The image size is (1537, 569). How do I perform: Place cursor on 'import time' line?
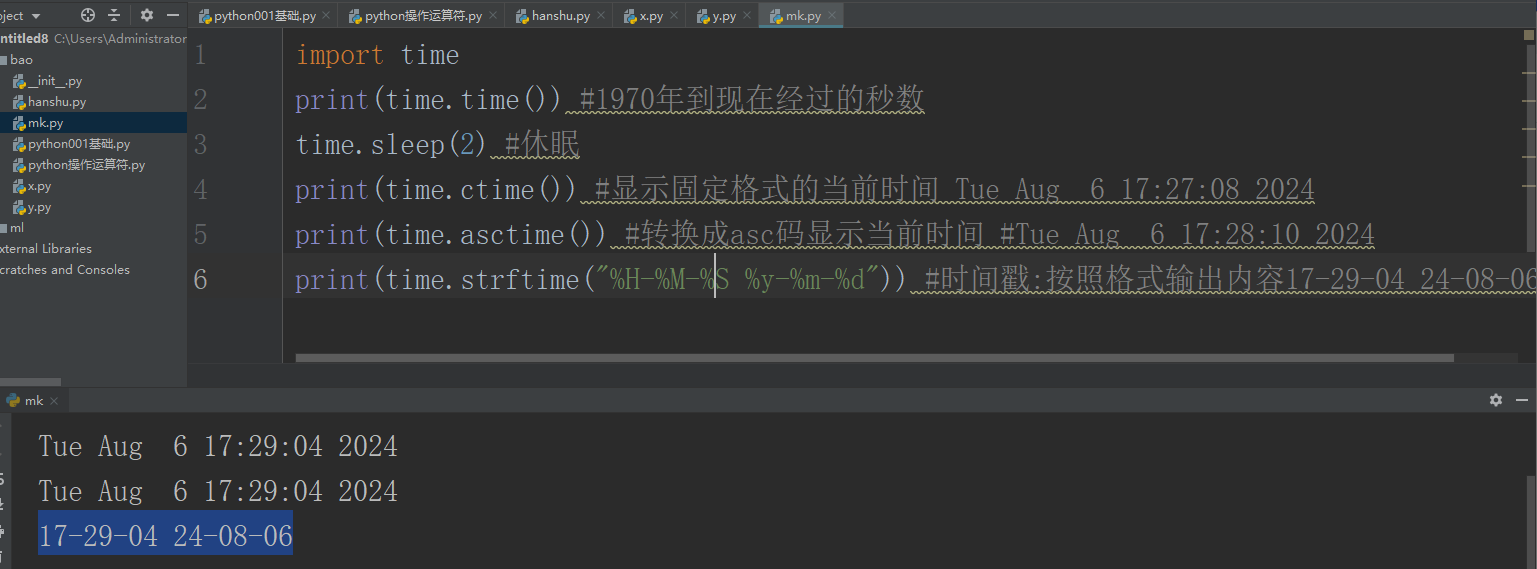pyautogui.click(x=377, y=55)
